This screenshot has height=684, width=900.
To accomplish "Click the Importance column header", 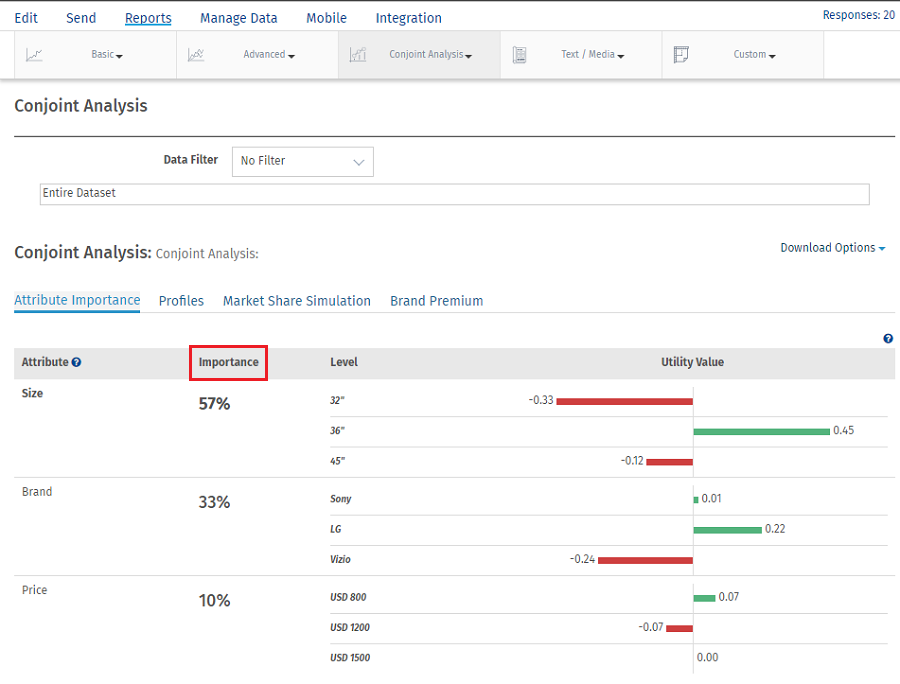I will pos(228,362).
